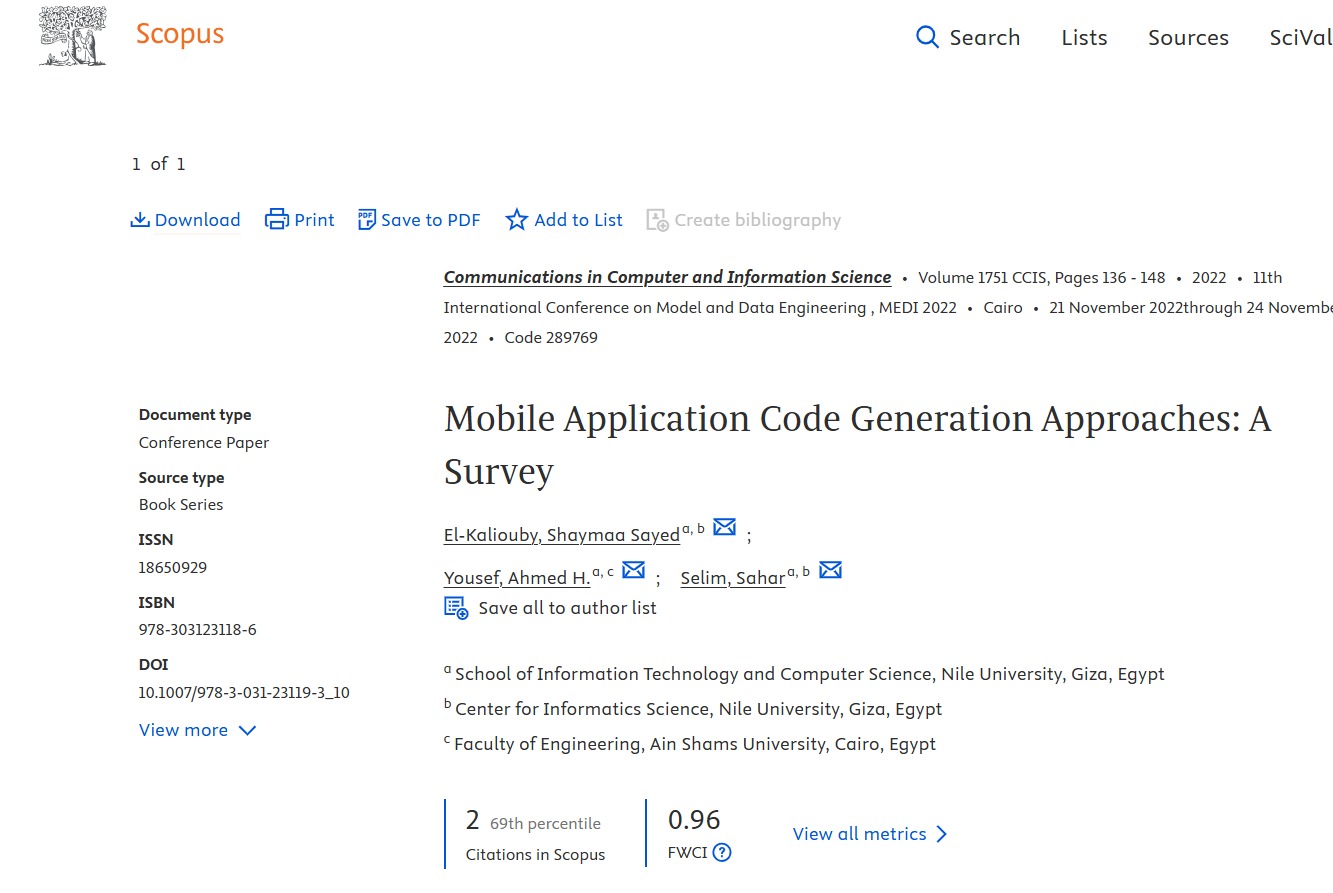Email El-Kaliouby via envelope icon

pos(724,527)
